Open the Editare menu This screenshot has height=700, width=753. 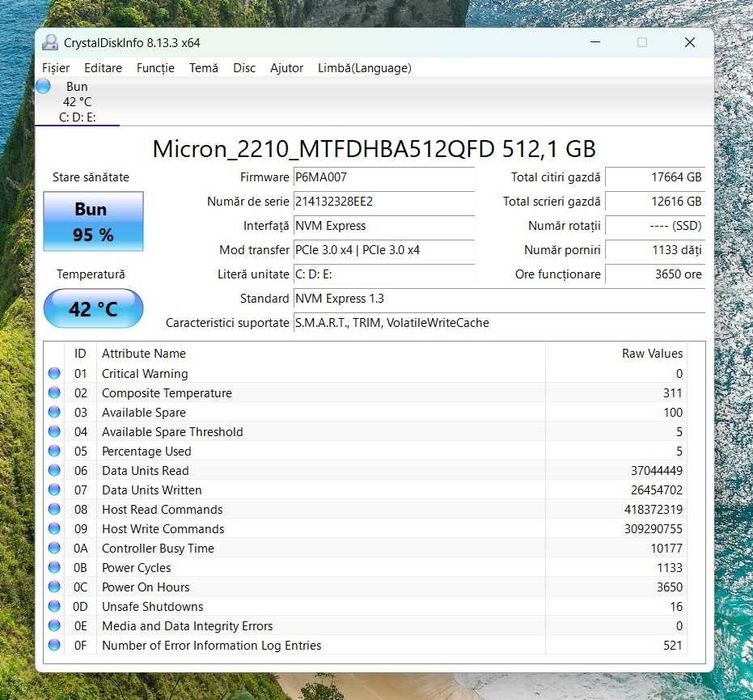[x=103, y=68]
